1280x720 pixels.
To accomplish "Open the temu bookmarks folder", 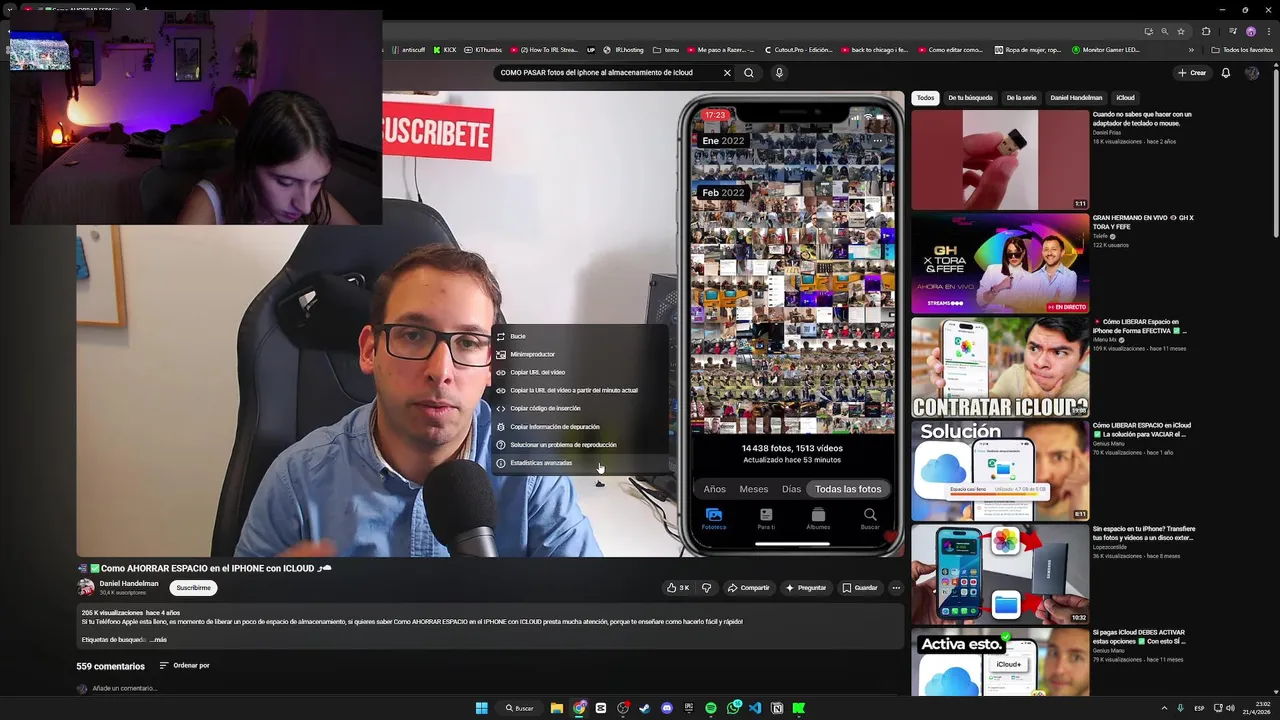I will coord(666,50).
